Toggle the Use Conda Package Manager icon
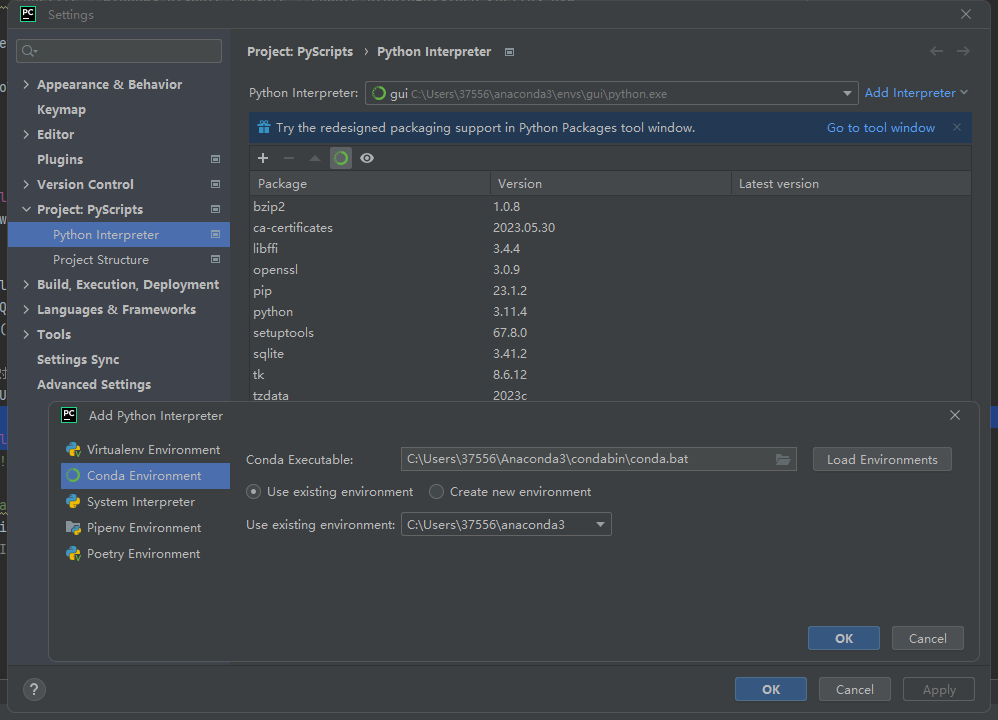Screen dimensions: 998x720 (x=341, y=158)
